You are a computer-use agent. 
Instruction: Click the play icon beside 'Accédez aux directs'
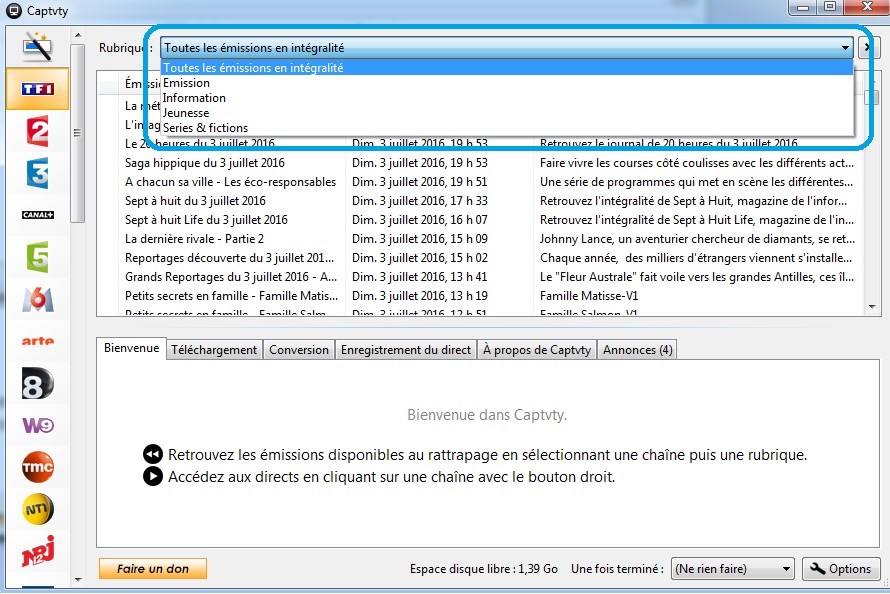(x=153, y=476)
